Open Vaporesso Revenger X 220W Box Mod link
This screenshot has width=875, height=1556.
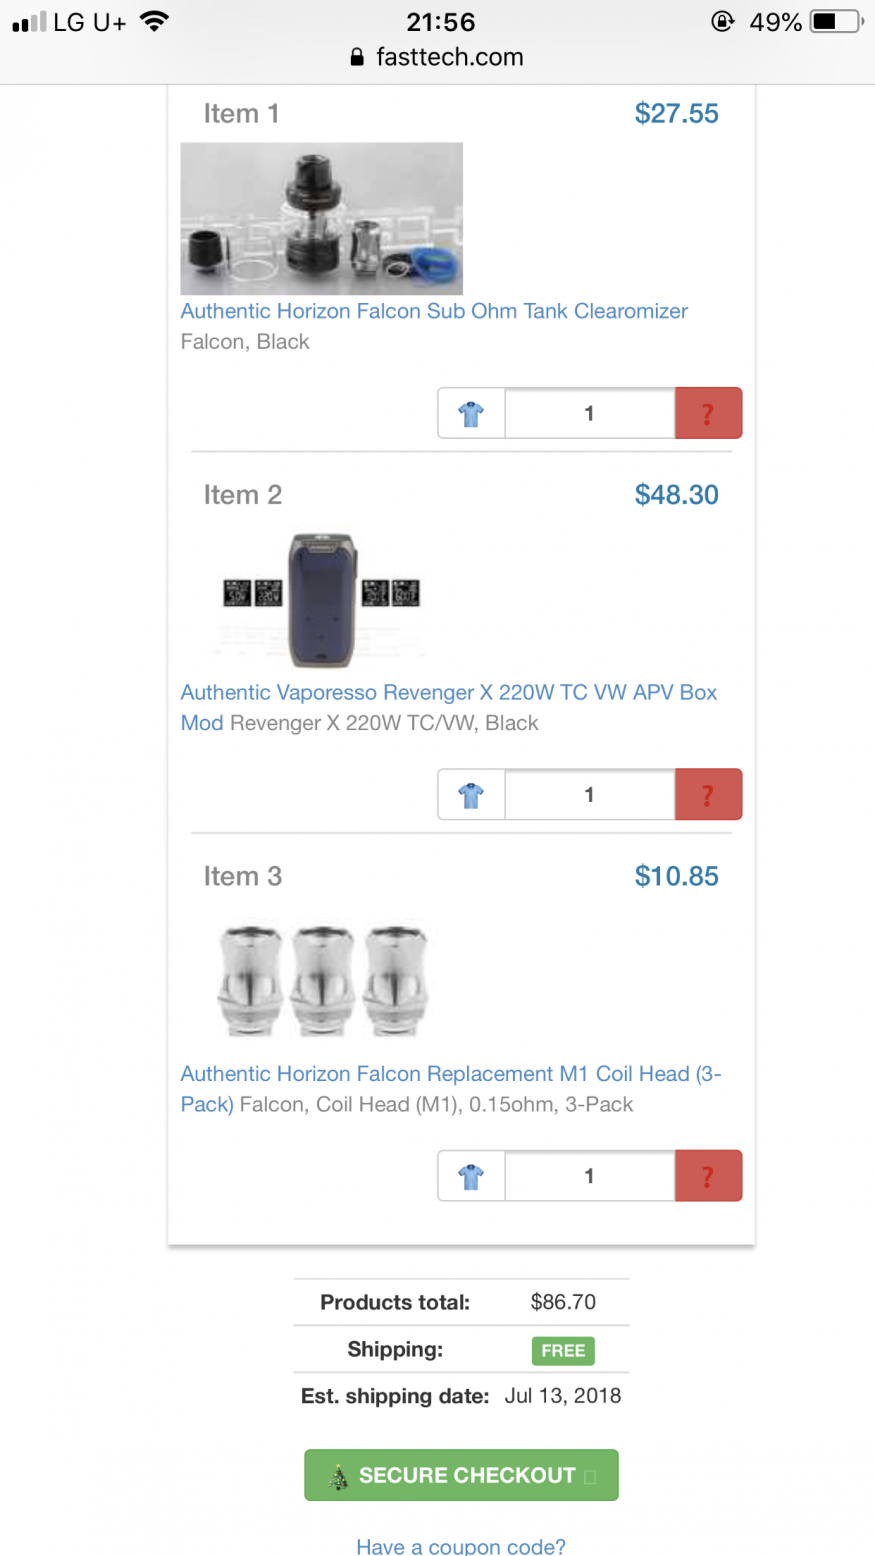coord(448,693)
